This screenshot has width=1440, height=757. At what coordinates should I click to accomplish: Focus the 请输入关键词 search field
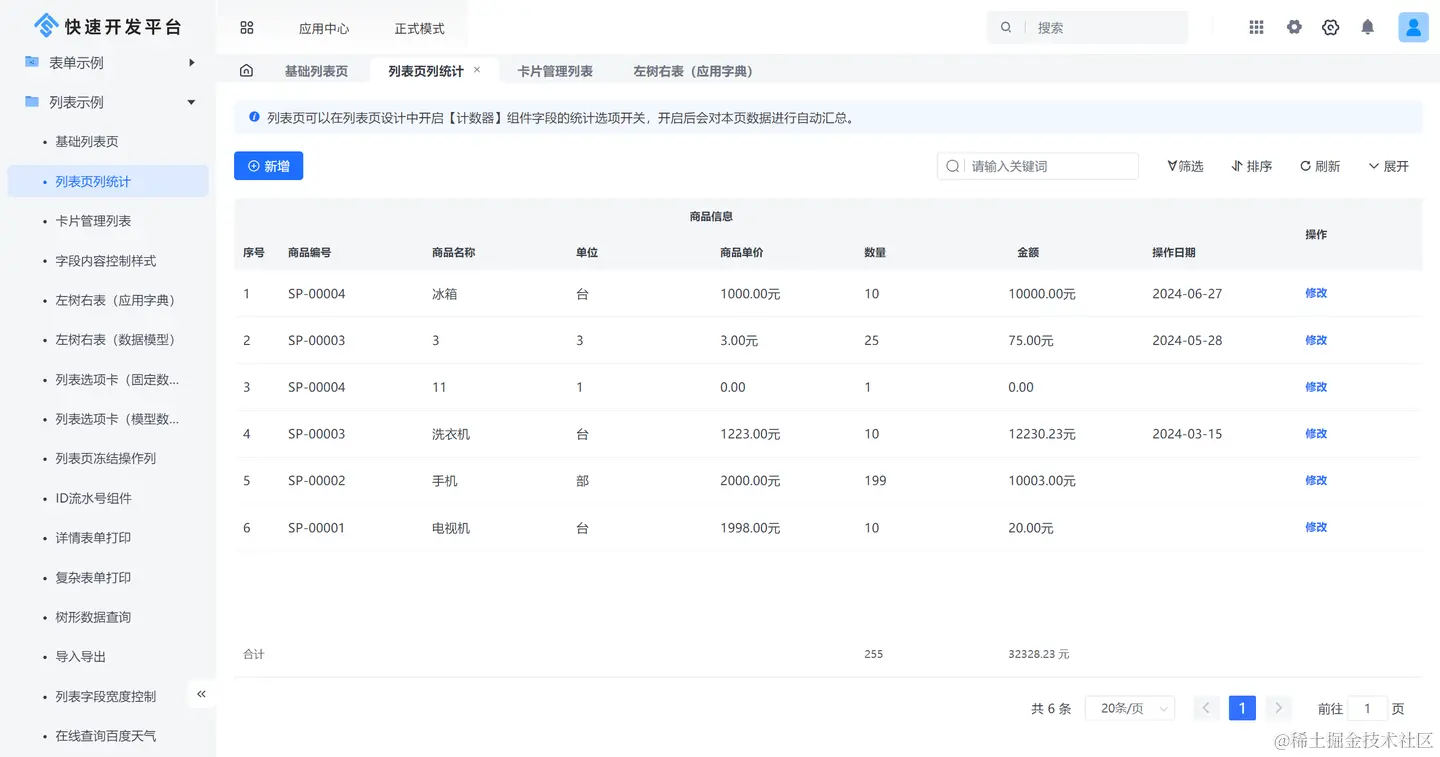tap(1038, 166)
